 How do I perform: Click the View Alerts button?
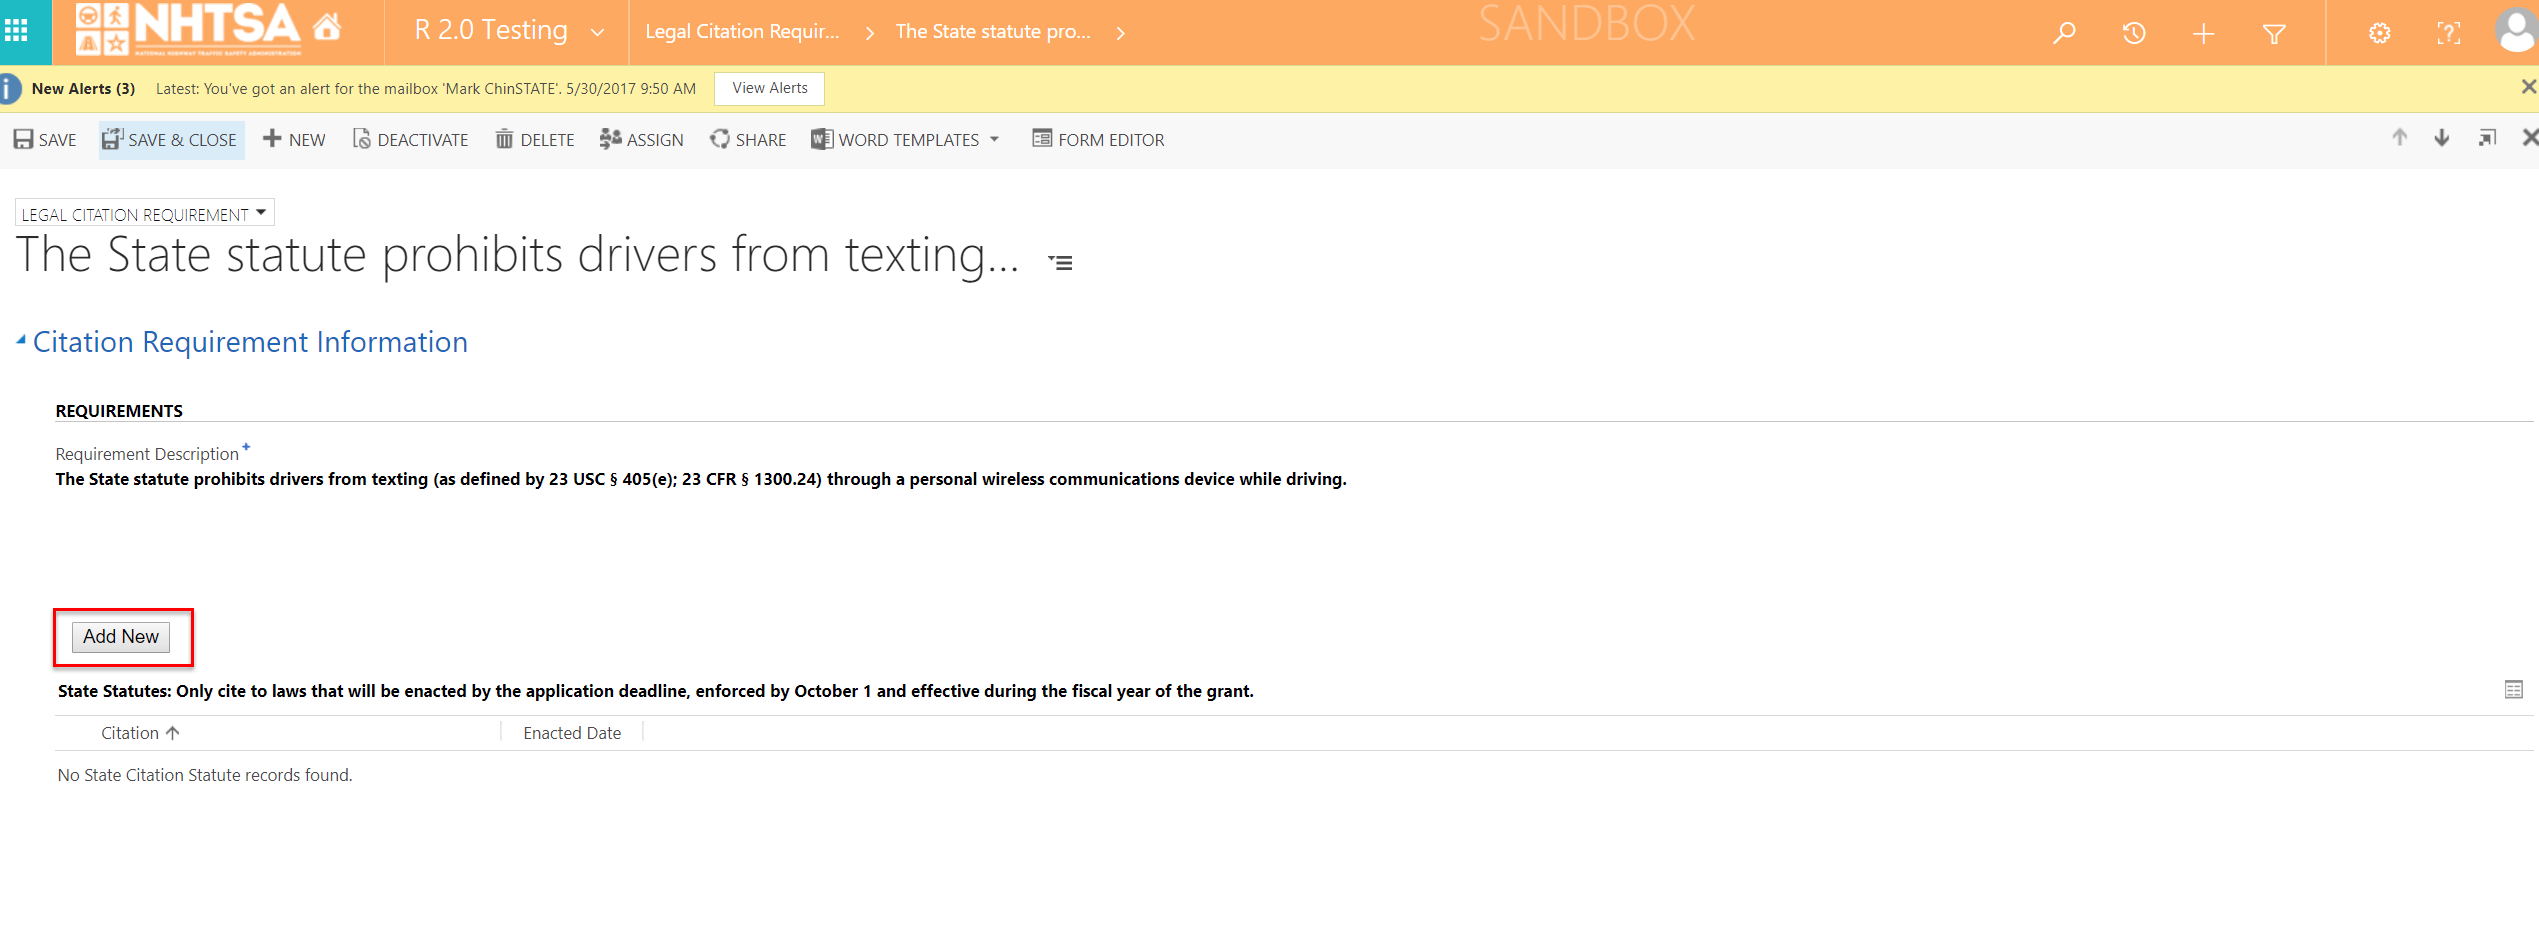pyautogui.click(x=769, y=88)
